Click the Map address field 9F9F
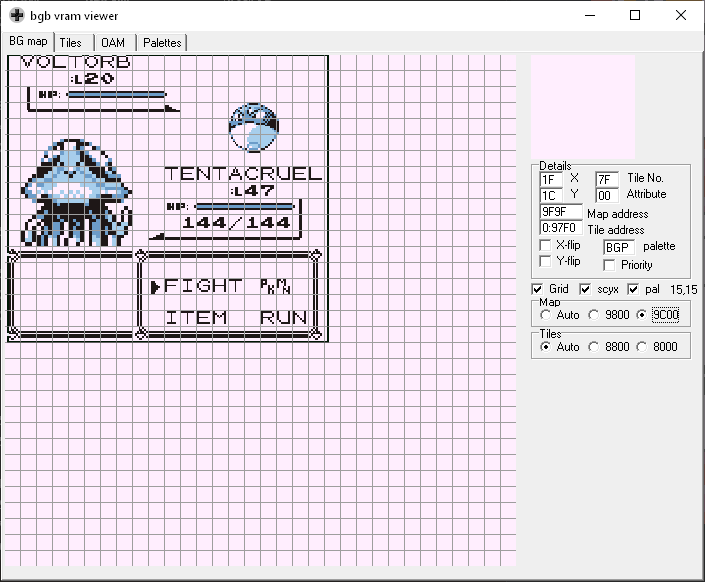This screenshot has height=582, width=705. click(x=561, y=212)
